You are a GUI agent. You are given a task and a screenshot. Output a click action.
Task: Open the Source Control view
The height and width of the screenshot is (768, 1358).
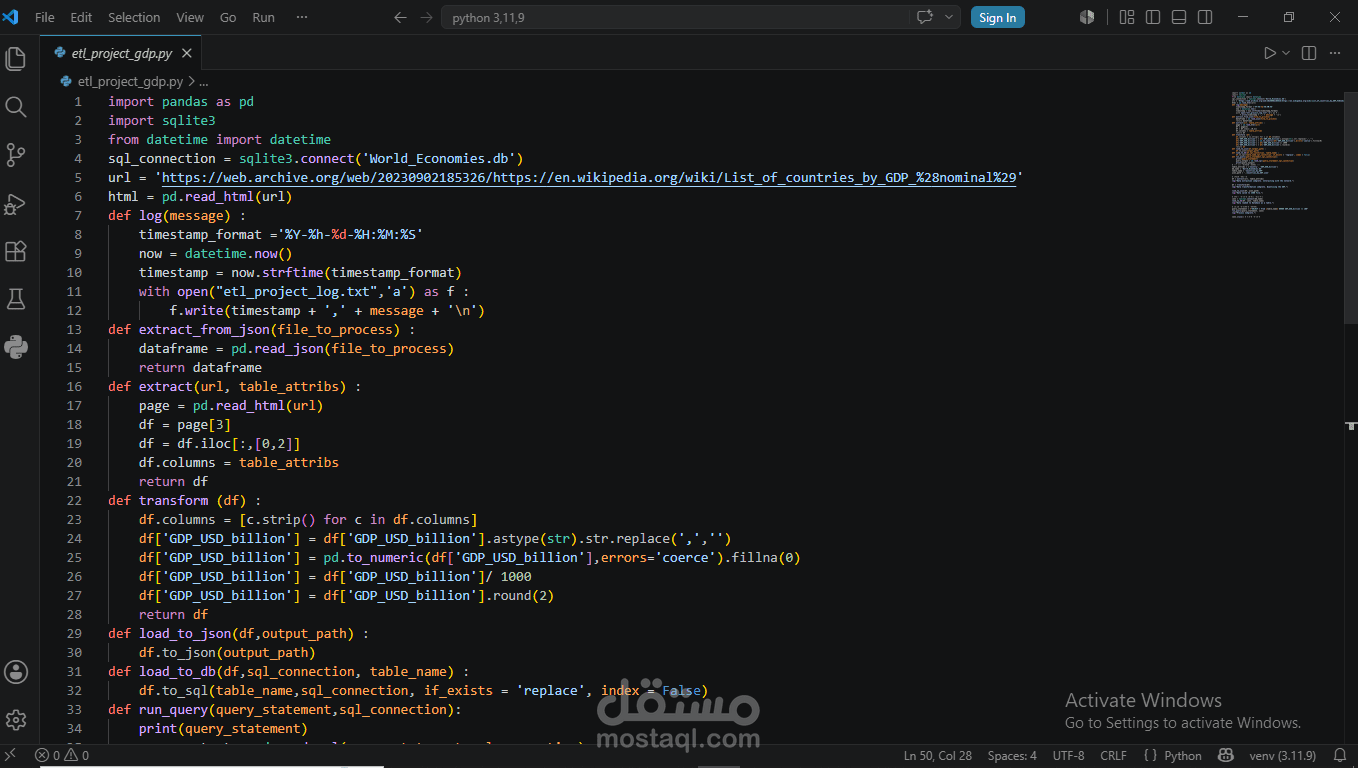15,155
